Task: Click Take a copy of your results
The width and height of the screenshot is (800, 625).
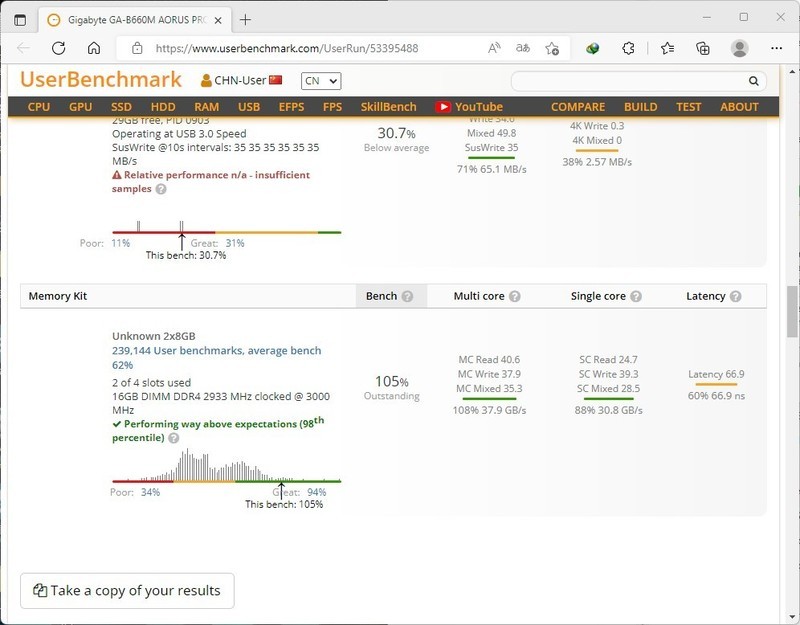Action: [x=127, y=591]
